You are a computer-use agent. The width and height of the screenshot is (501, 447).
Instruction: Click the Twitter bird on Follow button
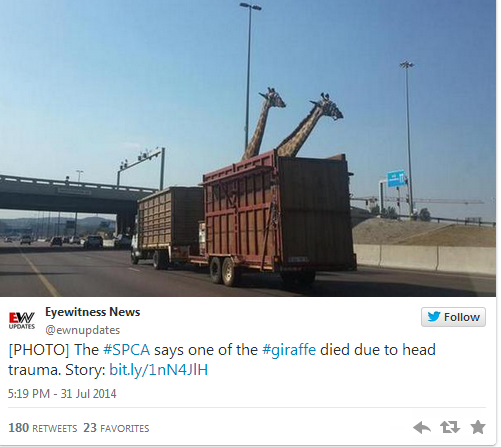click(434, 317)
